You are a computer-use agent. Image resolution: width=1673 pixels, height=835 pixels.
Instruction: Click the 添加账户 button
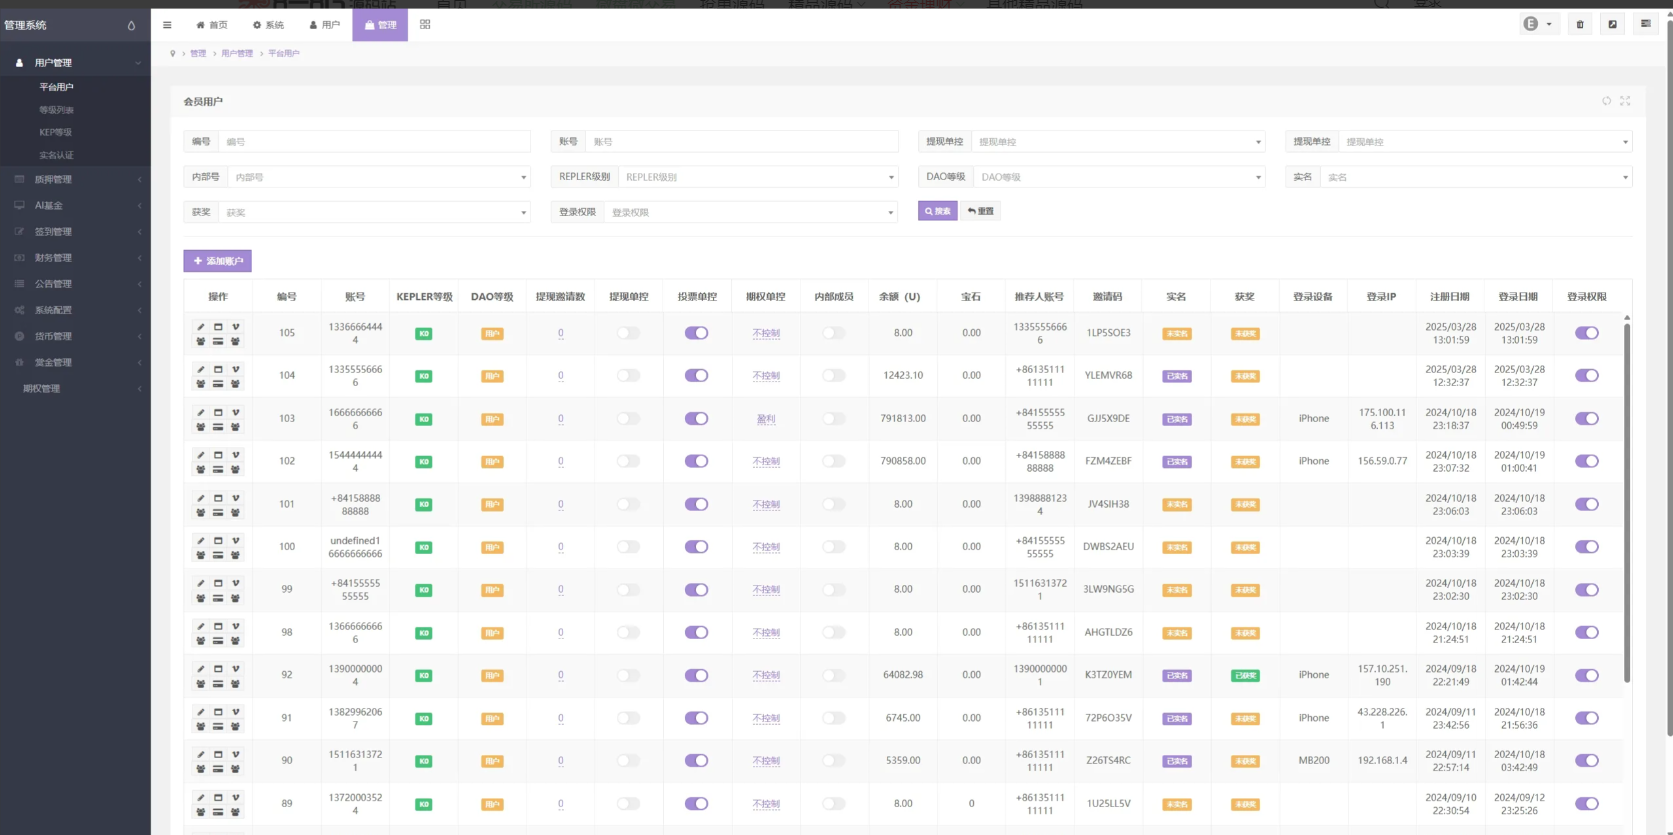217,261
